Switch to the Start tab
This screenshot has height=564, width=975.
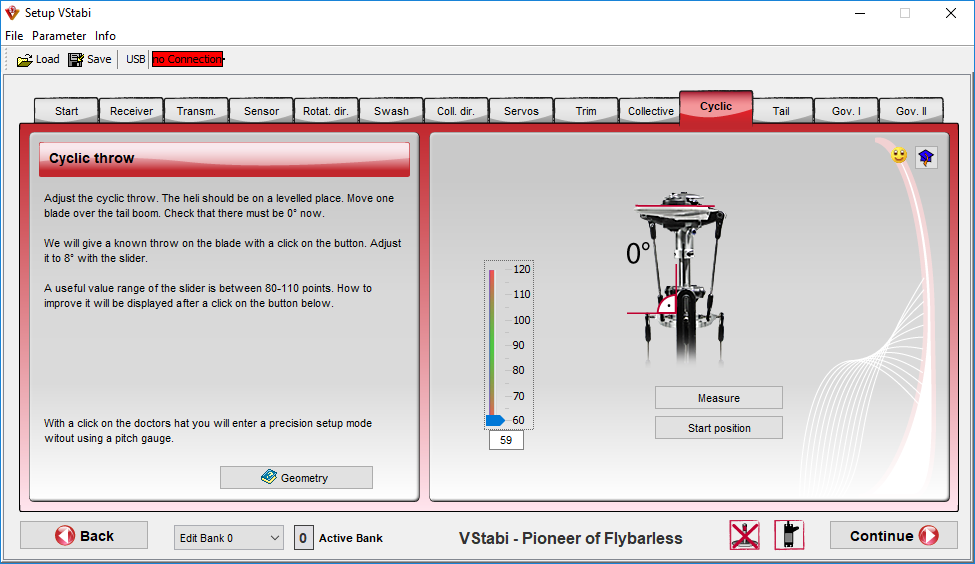(x=67, y=111)
